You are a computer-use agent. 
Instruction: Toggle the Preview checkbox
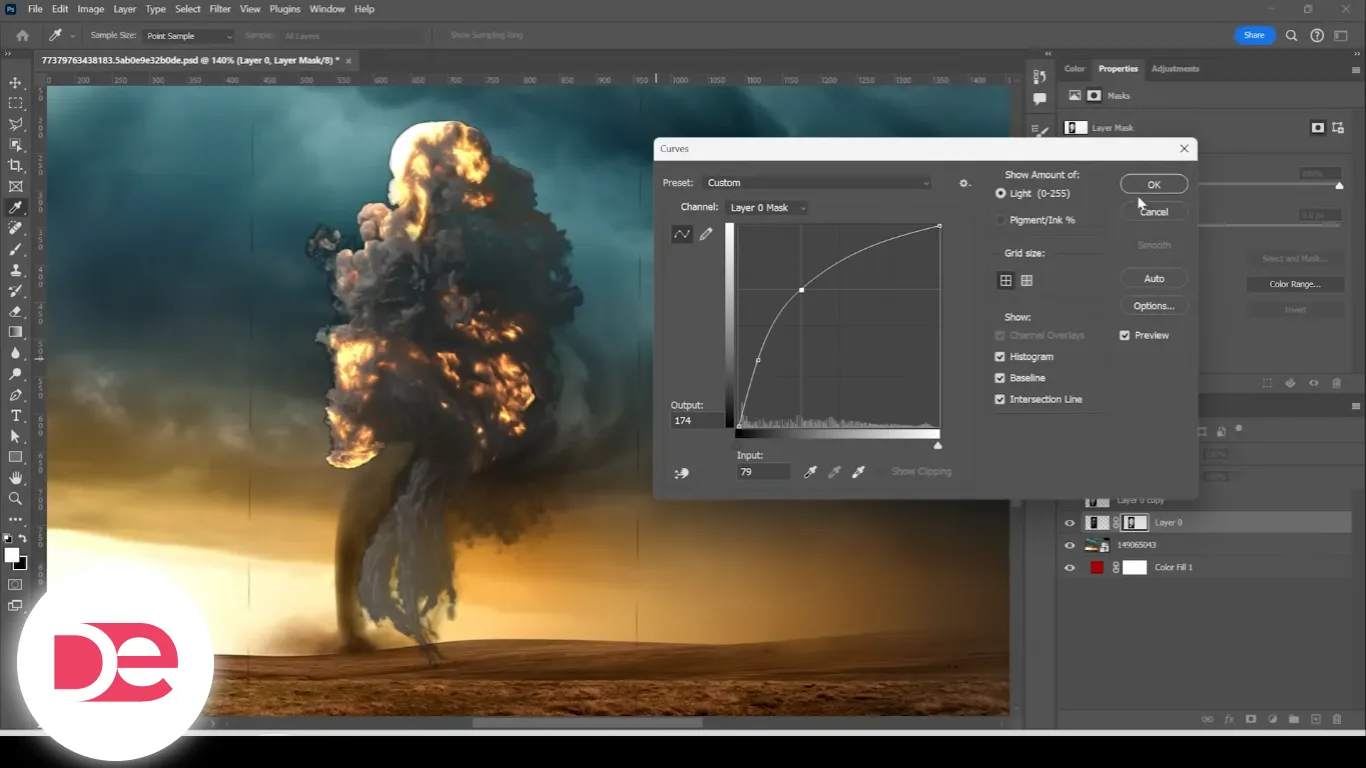click(1125, 336)
